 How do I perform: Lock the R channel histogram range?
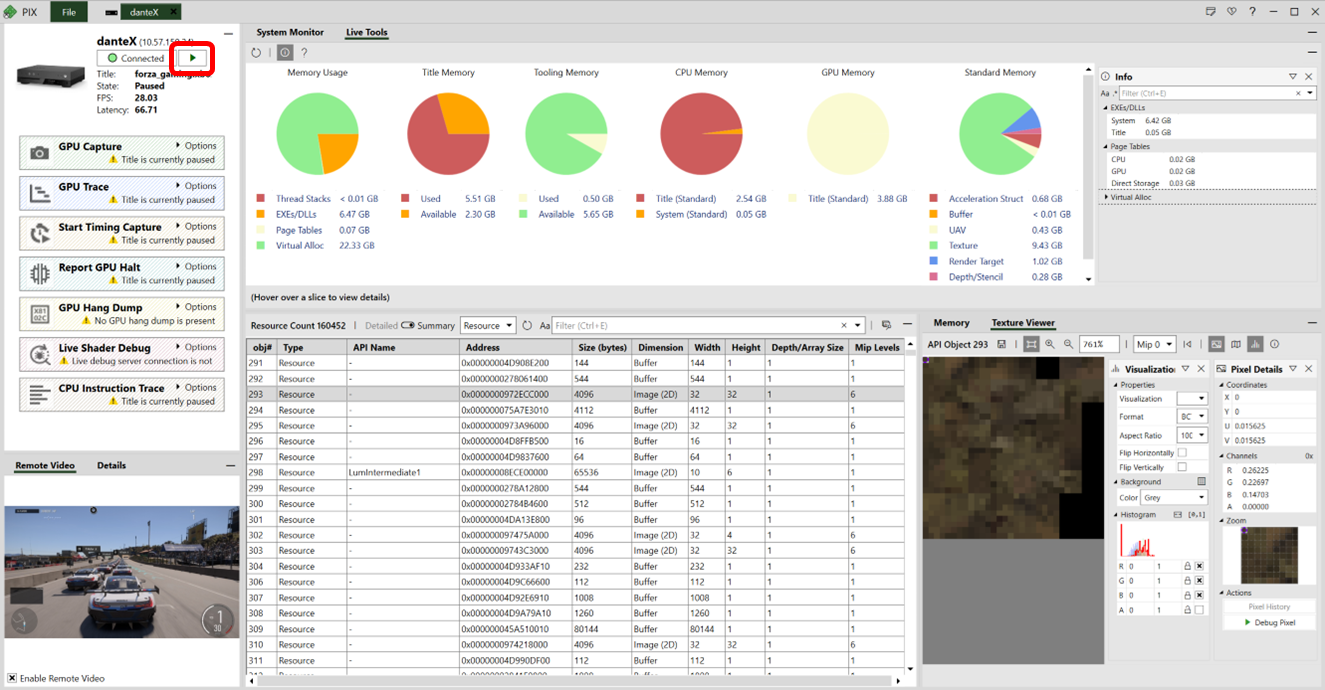(x=1187, y=566)
